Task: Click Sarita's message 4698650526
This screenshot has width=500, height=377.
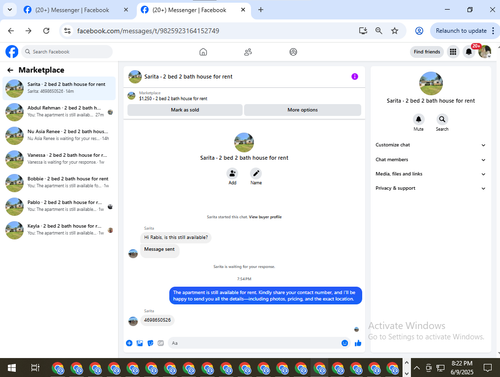Action: (x=157, y=320)
